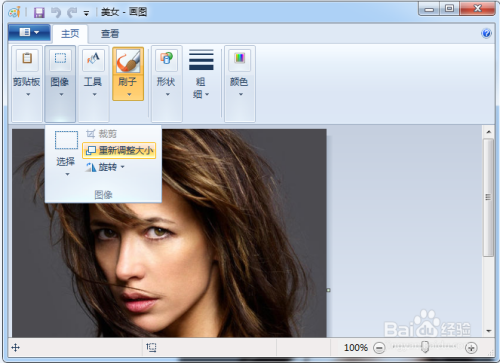Click the 工具 pencil-and-text icon
This screenshot has width=500, height=363.
pyautogui.click(x=93, y=59)
